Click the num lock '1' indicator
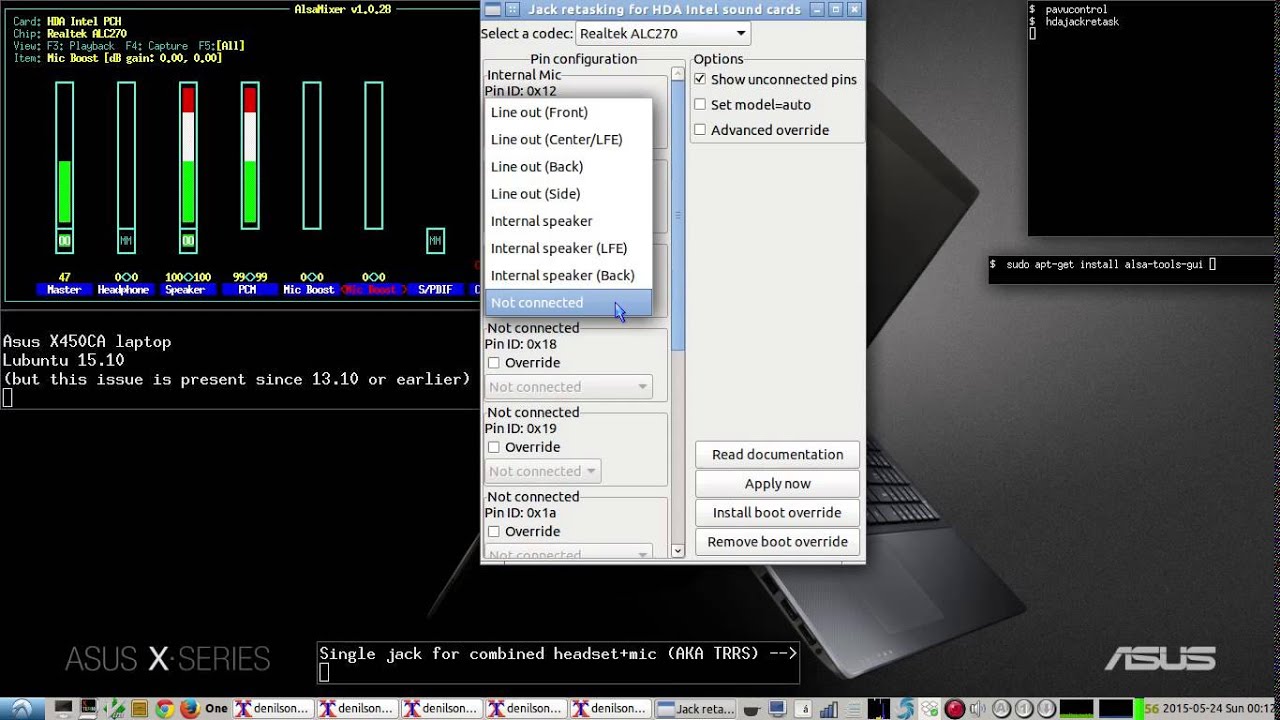Screen dimensions: 1280x720 coord(1025,708)
